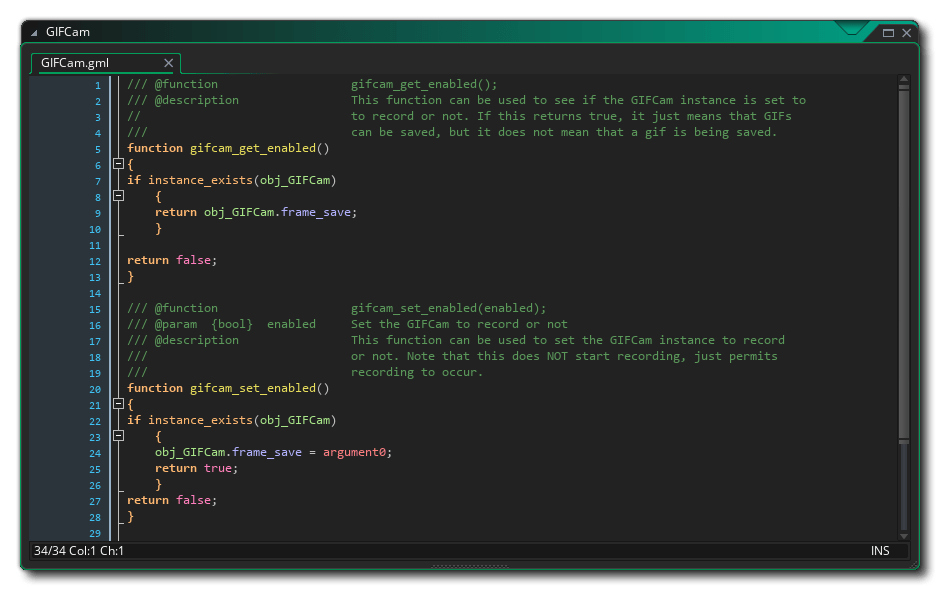Collapse the gifcam_set_enabled function at line 21
This screenshot has height=590, width=940.
coord(118,404)
